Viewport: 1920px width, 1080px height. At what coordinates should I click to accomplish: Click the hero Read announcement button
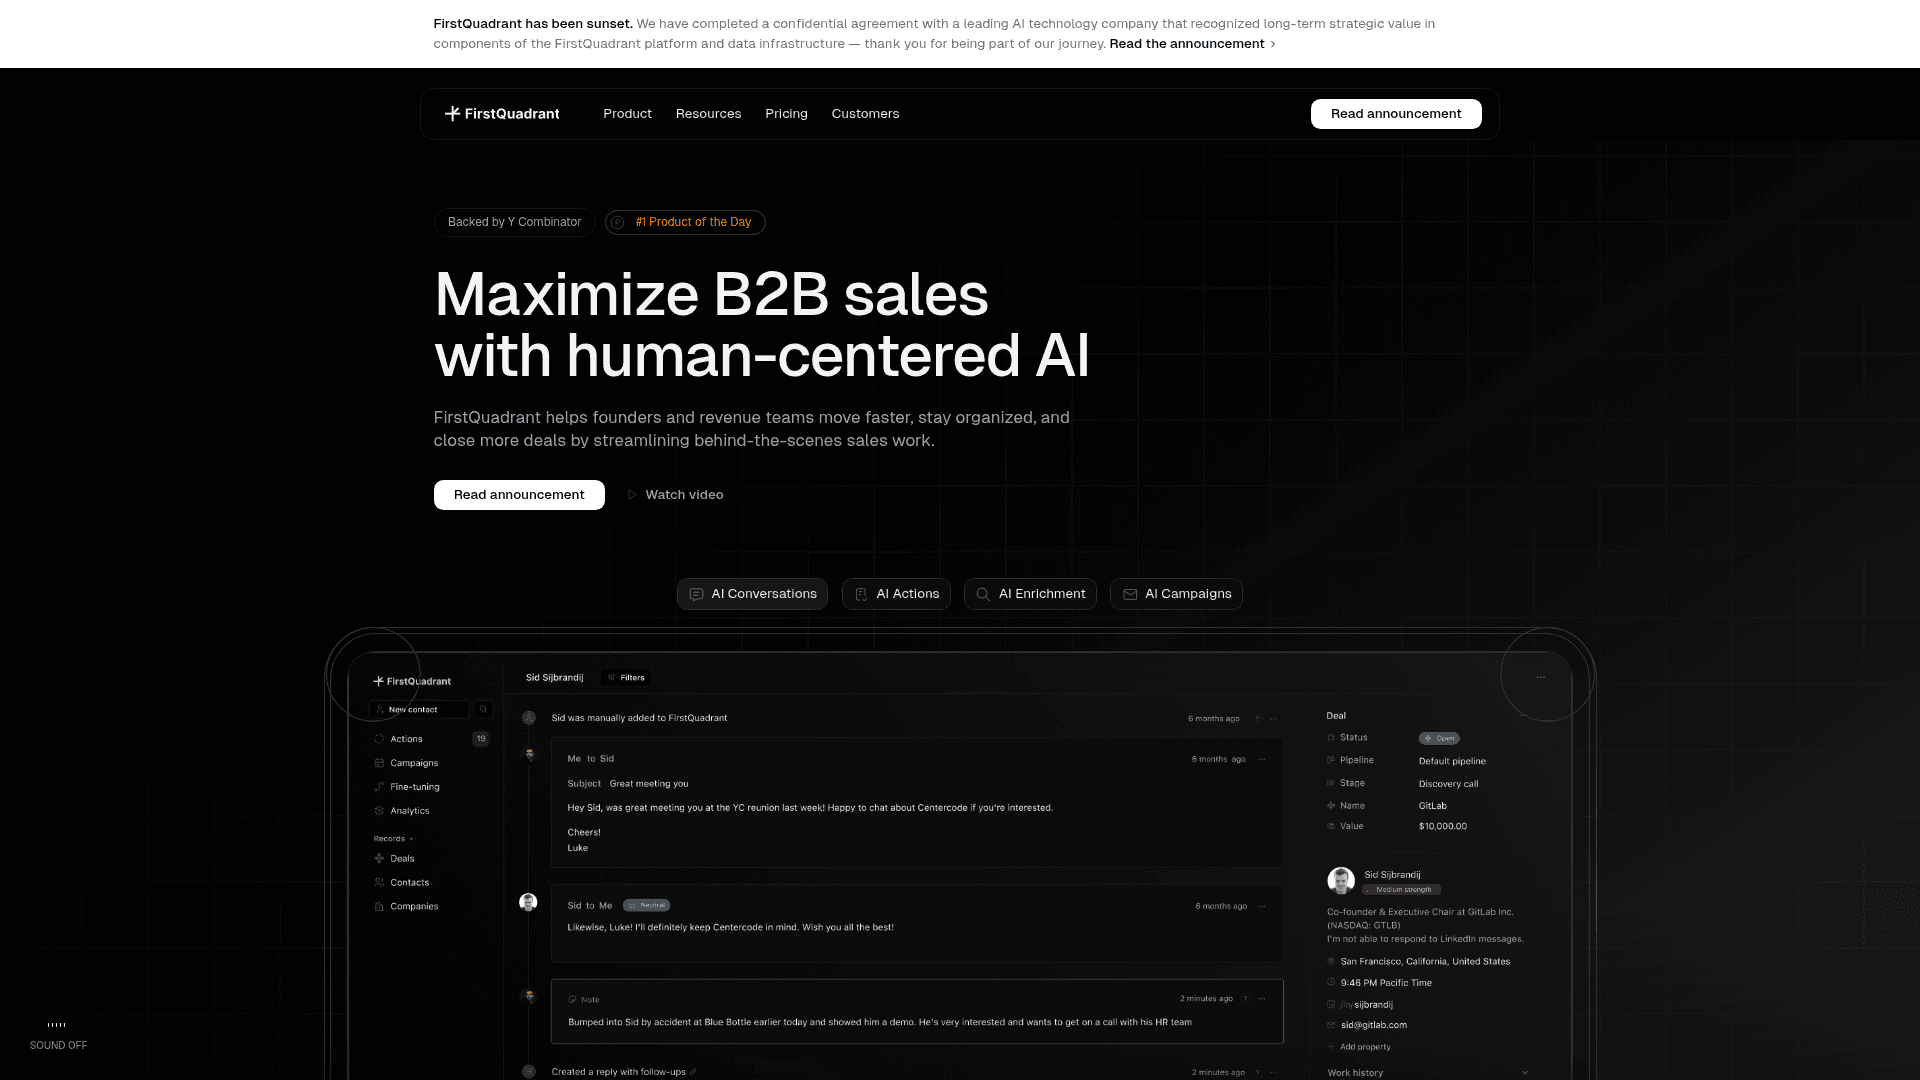(x=519, y=495)
